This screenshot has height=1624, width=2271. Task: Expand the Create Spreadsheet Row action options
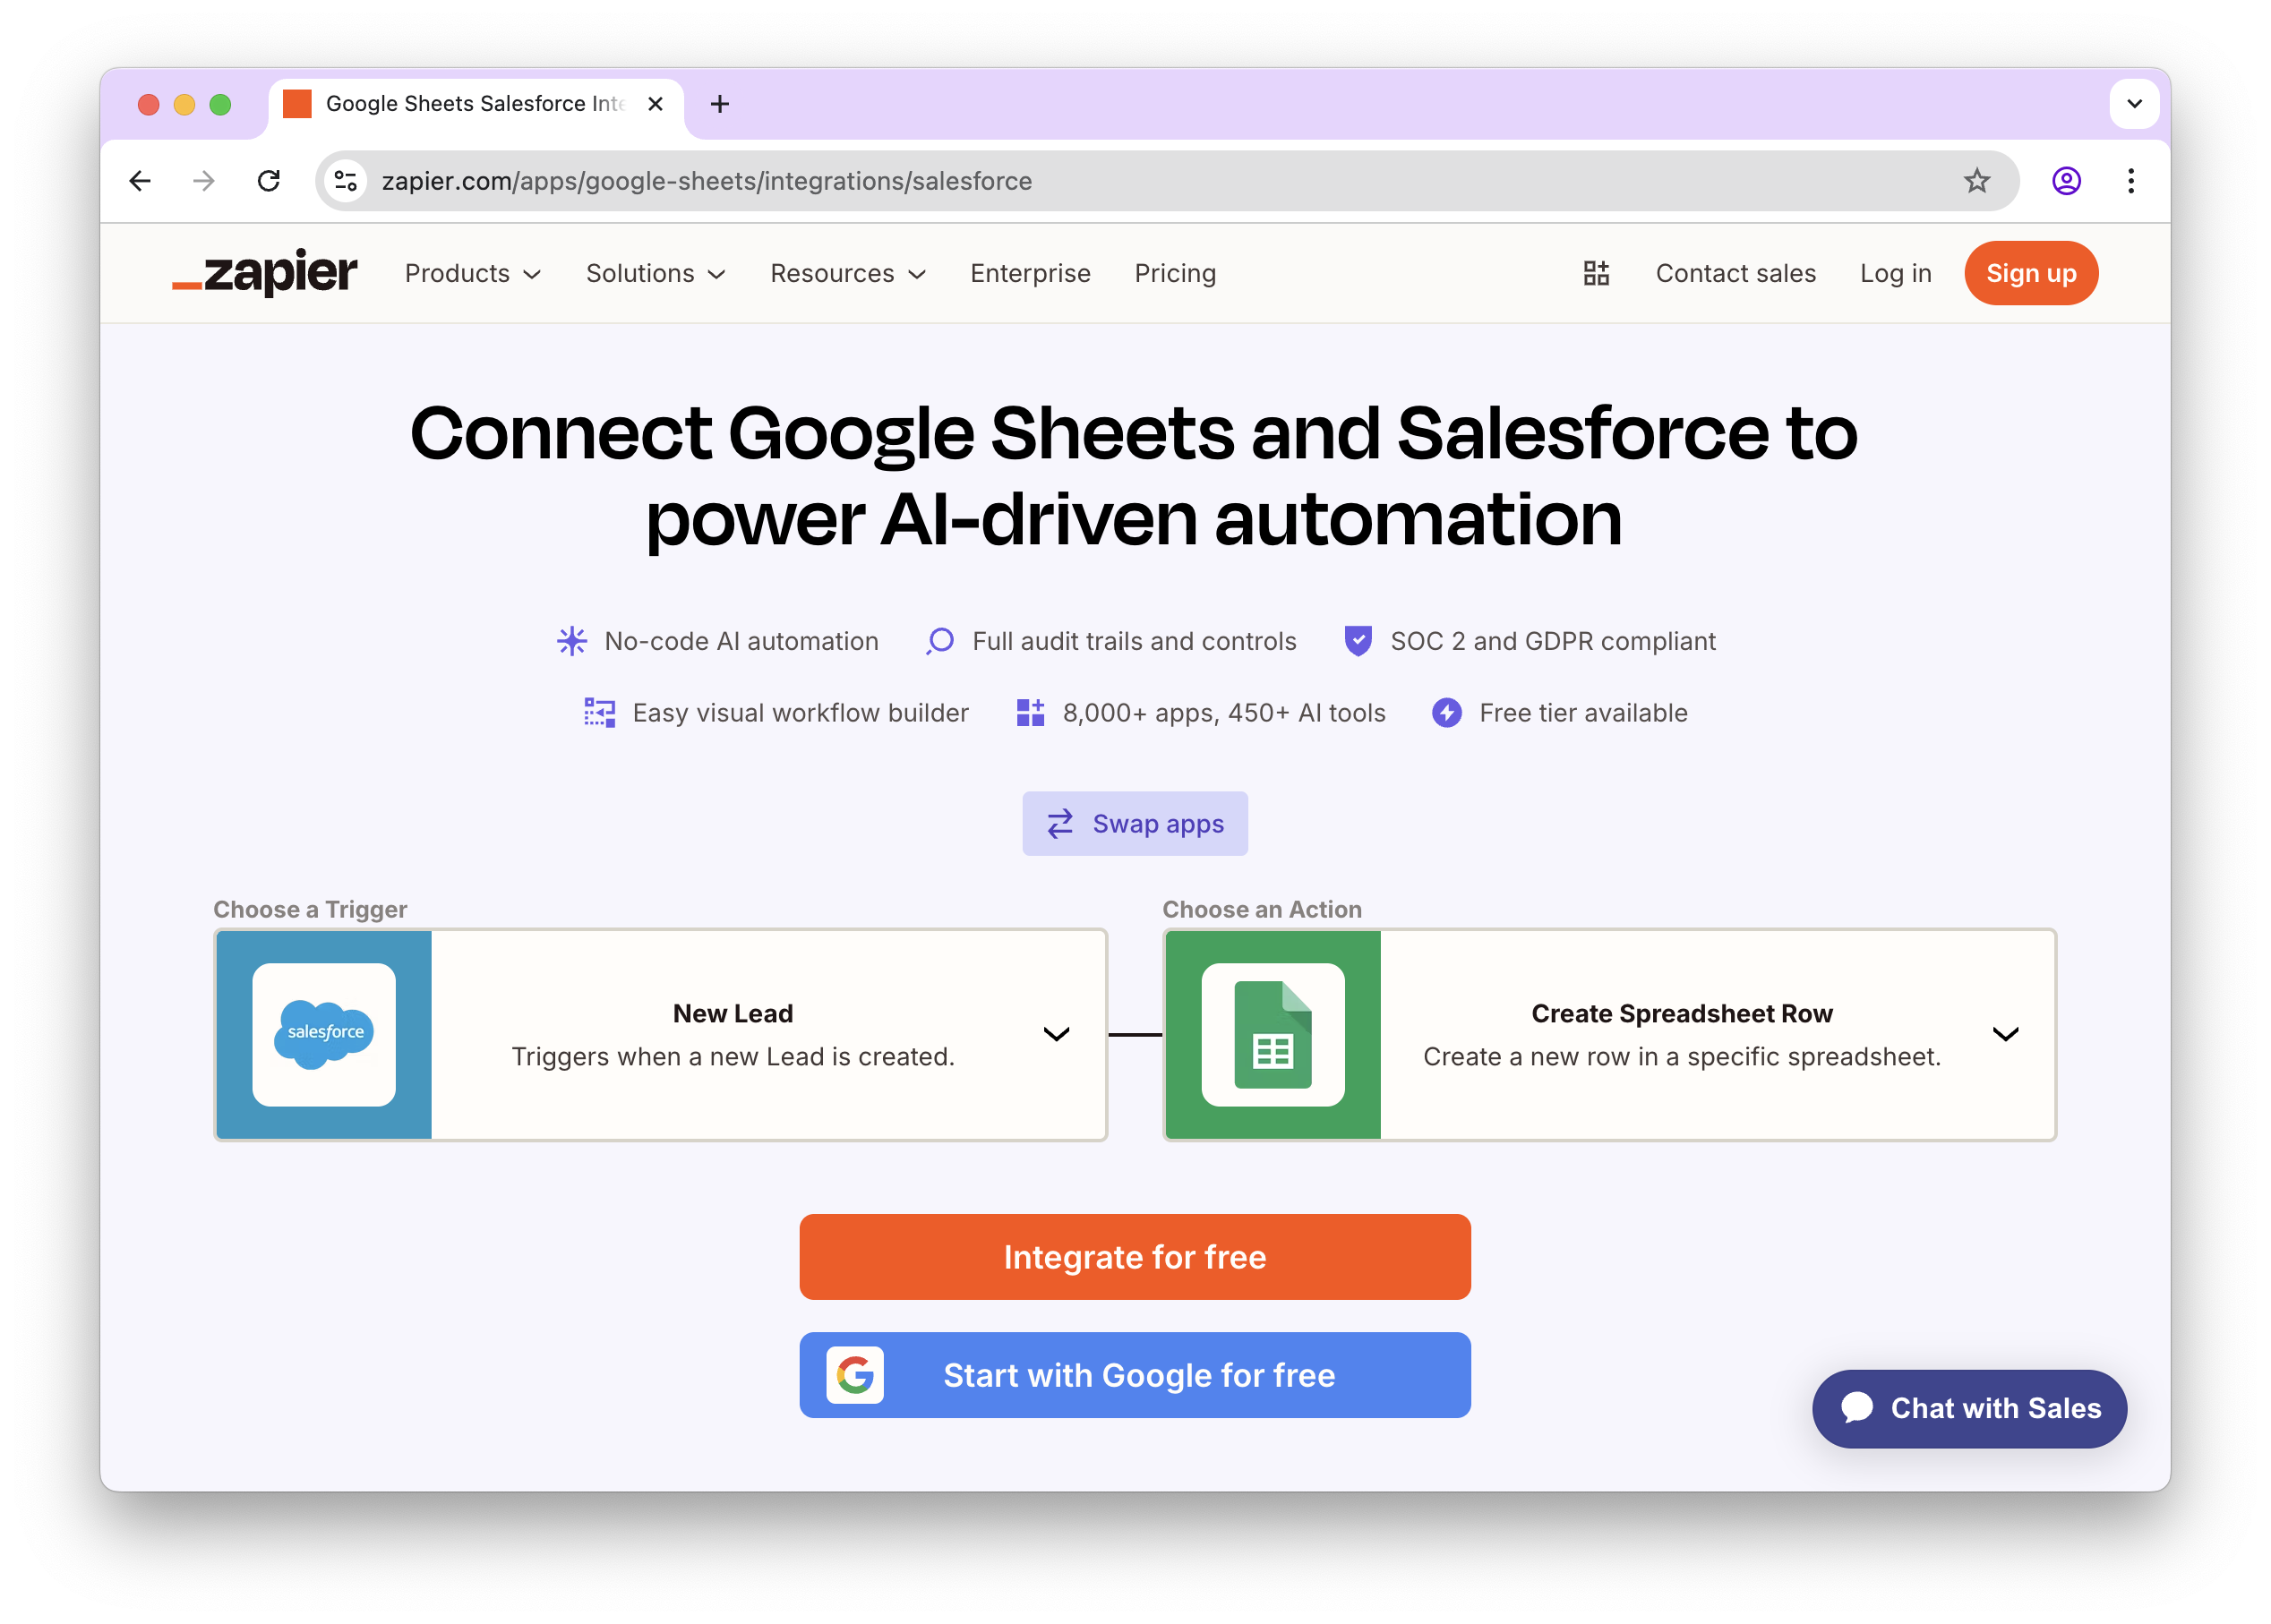[x=2006, y=1035]
